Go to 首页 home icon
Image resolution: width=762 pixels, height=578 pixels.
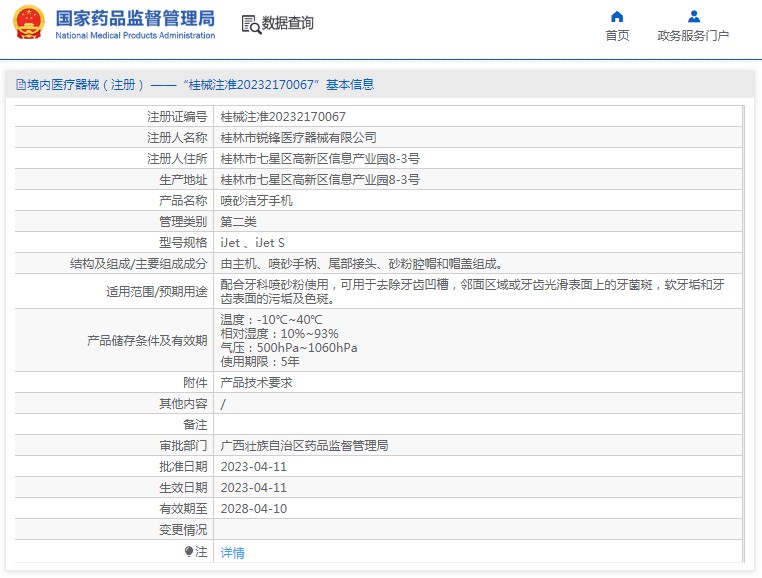tap(617, 17)
